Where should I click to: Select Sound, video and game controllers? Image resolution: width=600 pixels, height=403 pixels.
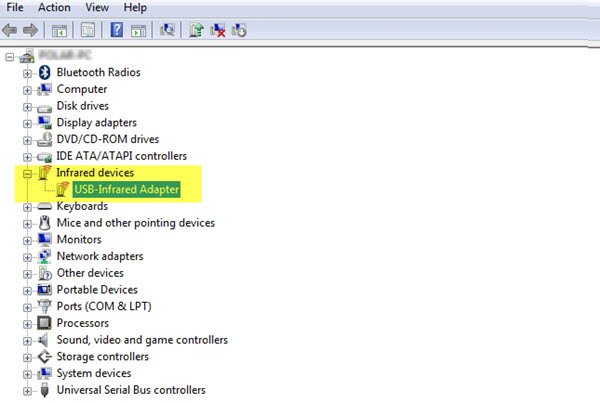(142, 340)
